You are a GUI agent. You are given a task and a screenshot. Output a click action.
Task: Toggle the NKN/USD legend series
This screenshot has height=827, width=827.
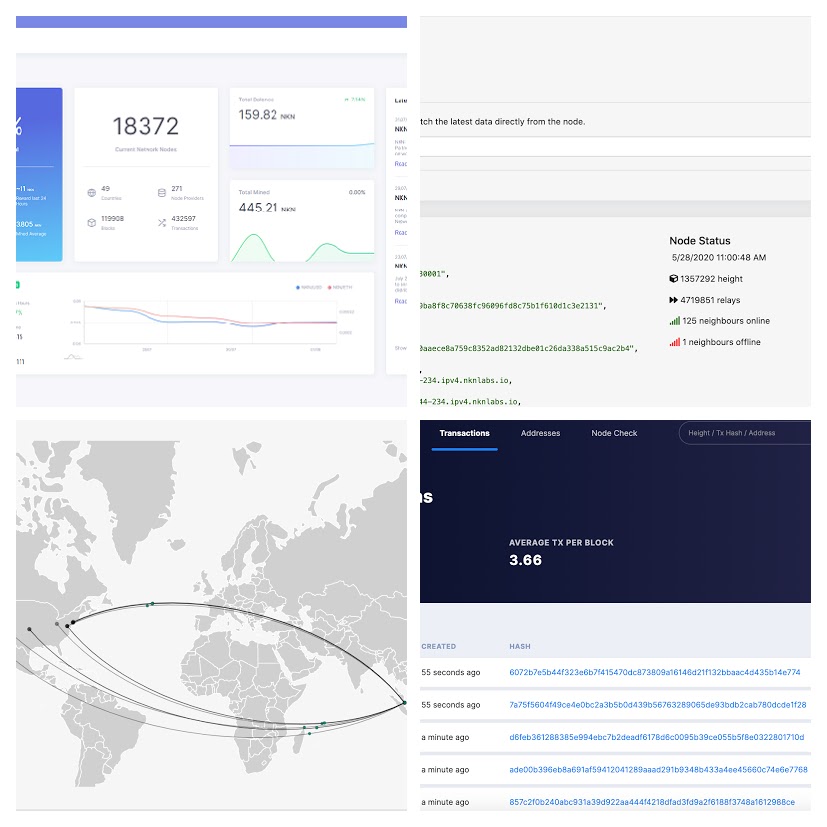pos(309,287)
